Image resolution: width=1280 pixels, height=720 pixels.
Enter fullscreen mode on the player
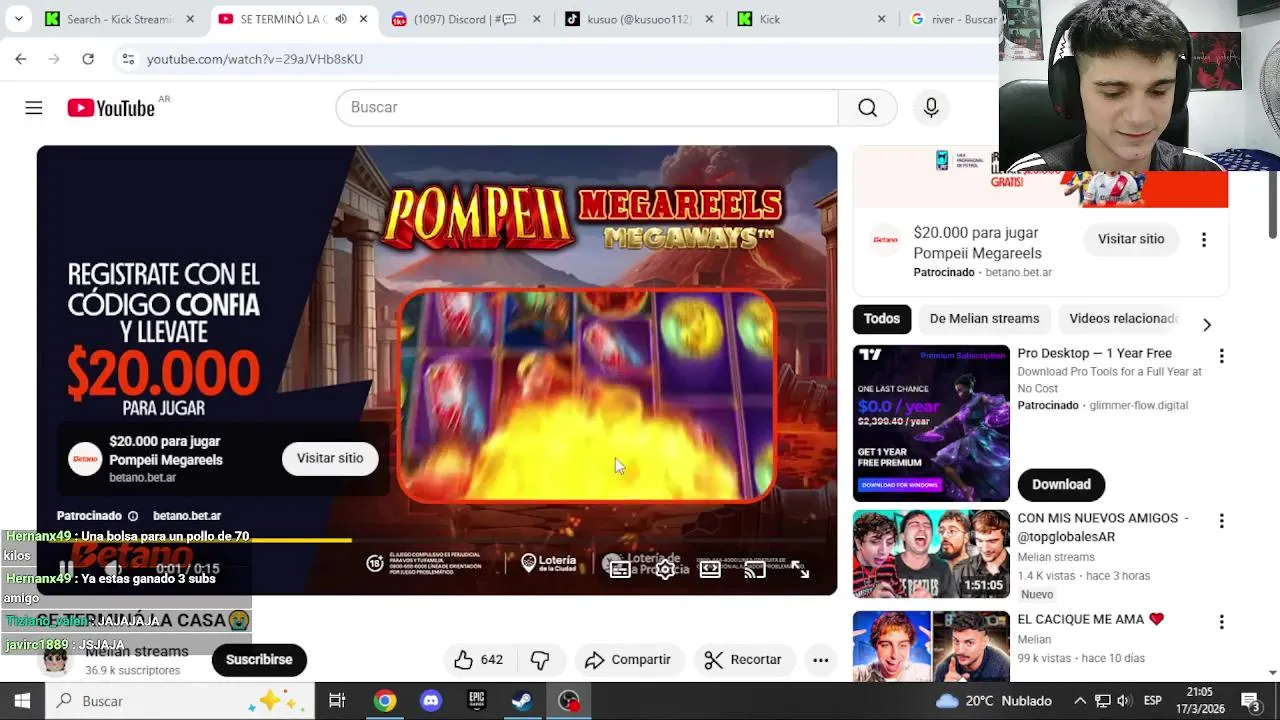pyautogui.click(x=800, y=569)
